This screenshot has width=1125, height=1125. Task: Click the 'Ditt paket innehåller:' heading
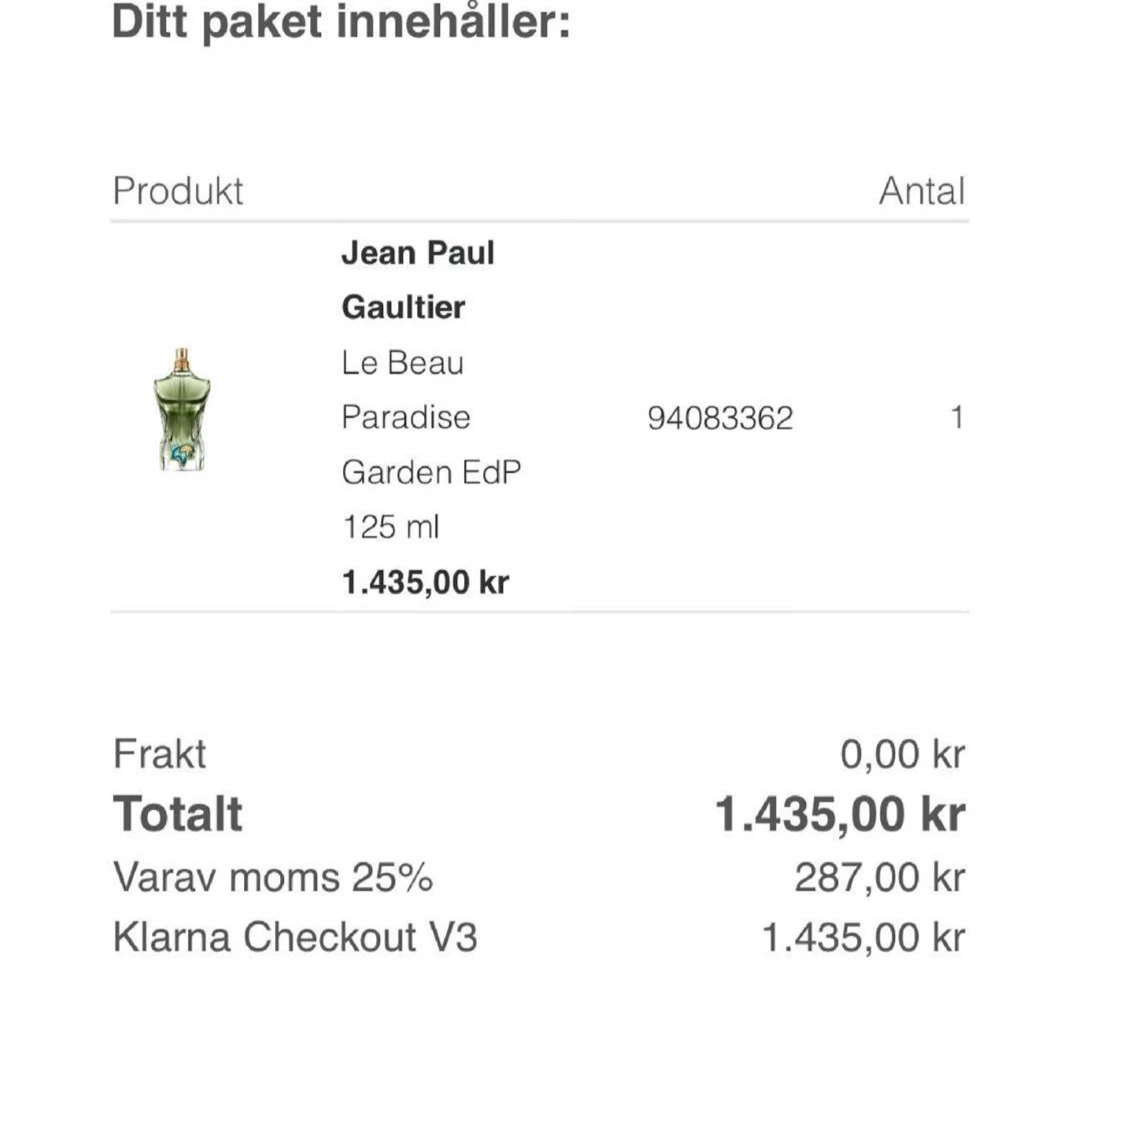click(341, 22)
